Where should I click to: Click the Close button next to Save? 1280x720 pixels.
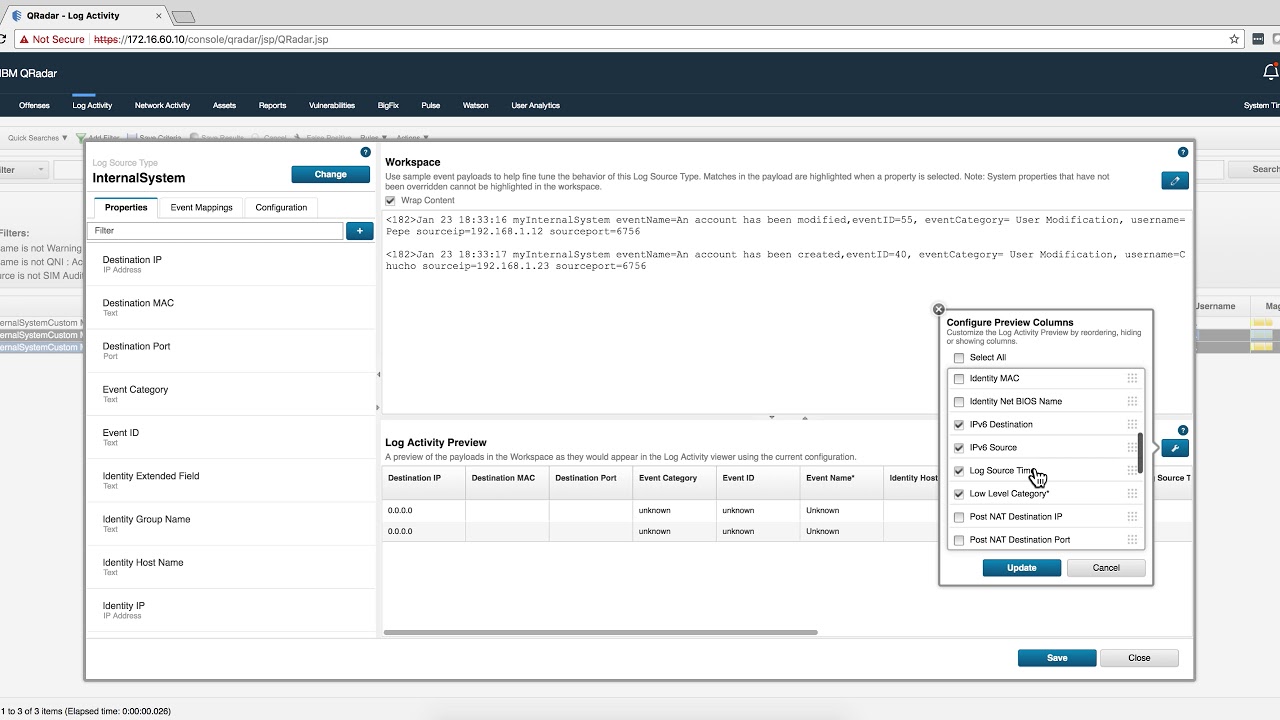click(1139, 658)
